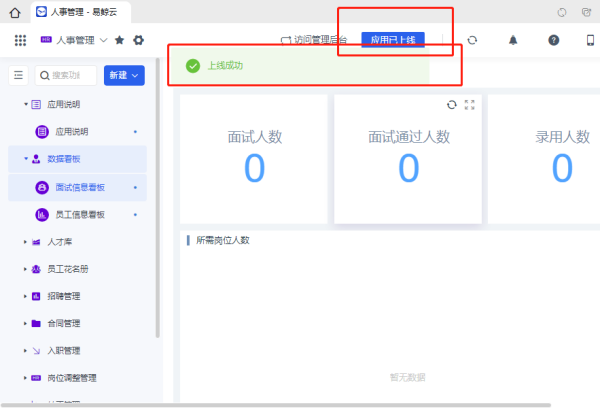Click the dot beside 员工信息看板
The width and height of the screenshot is (600, 408).
(135, 215)
